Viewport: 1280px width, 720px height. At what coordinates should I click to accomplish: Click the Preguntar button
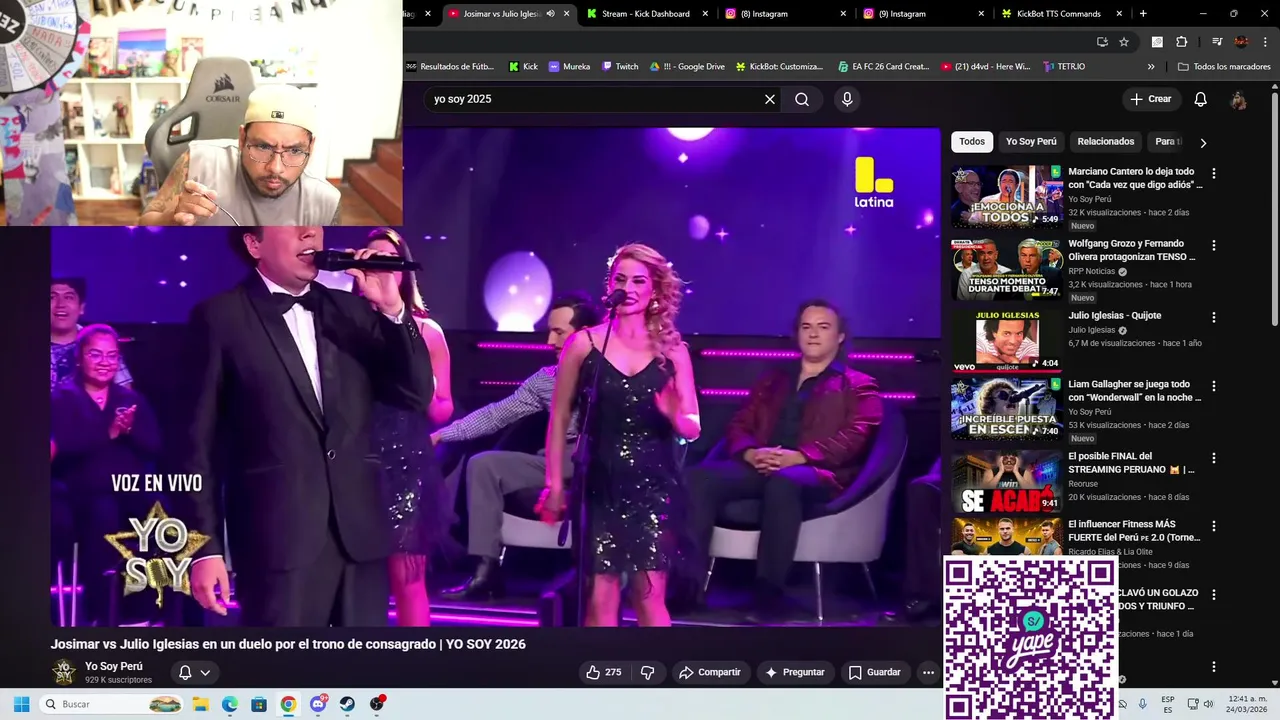795,672
